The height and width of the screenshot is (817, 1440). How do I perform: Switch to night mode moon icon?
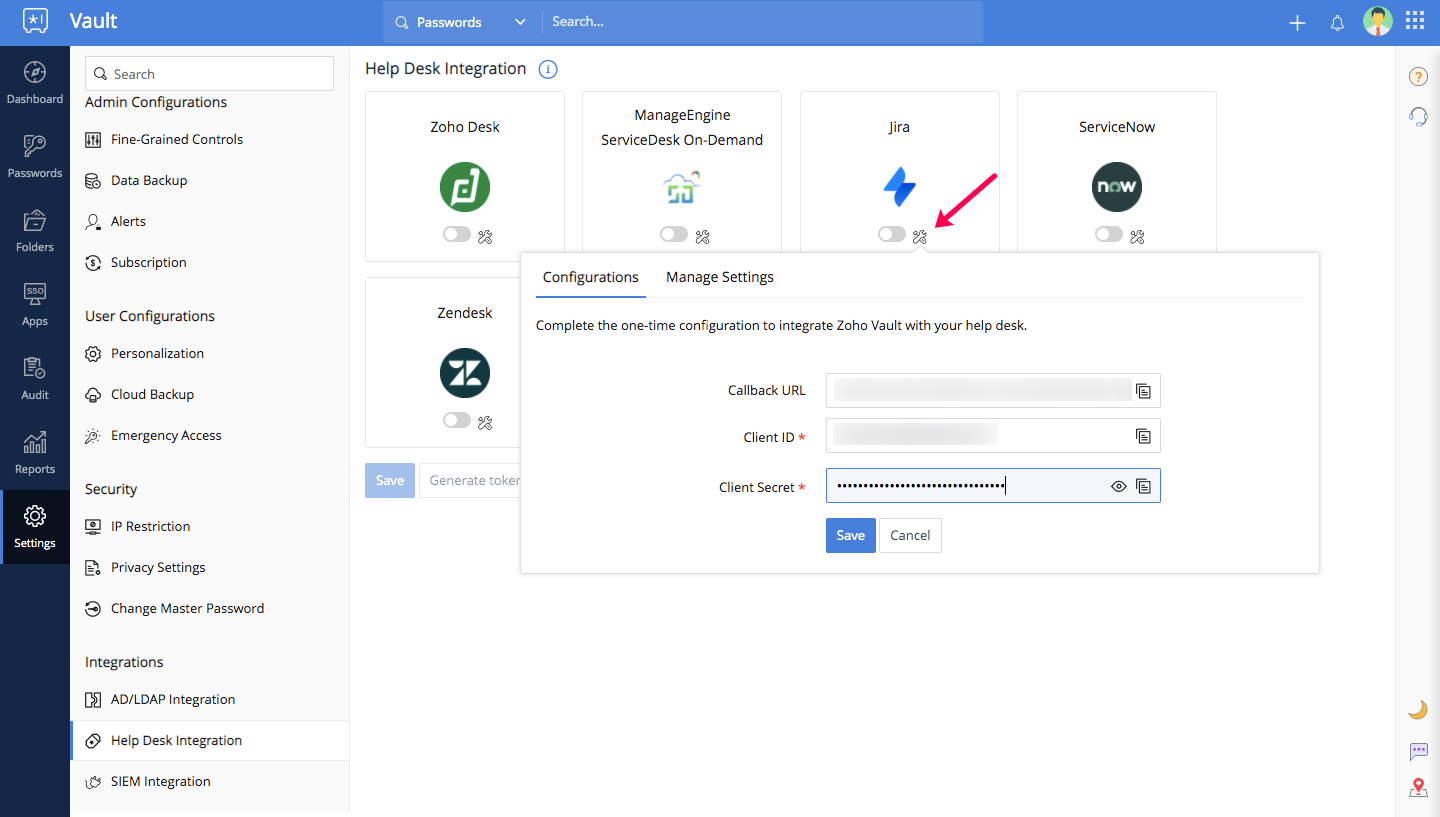coord(1417,709)
